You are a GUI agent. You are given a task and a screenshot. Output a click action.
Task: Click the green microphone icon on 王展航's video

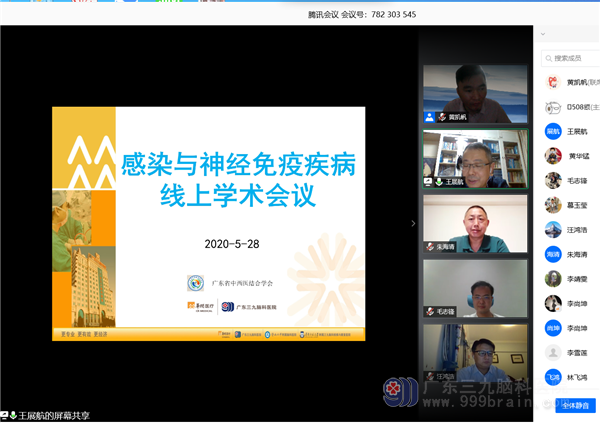tap(438, 182)
